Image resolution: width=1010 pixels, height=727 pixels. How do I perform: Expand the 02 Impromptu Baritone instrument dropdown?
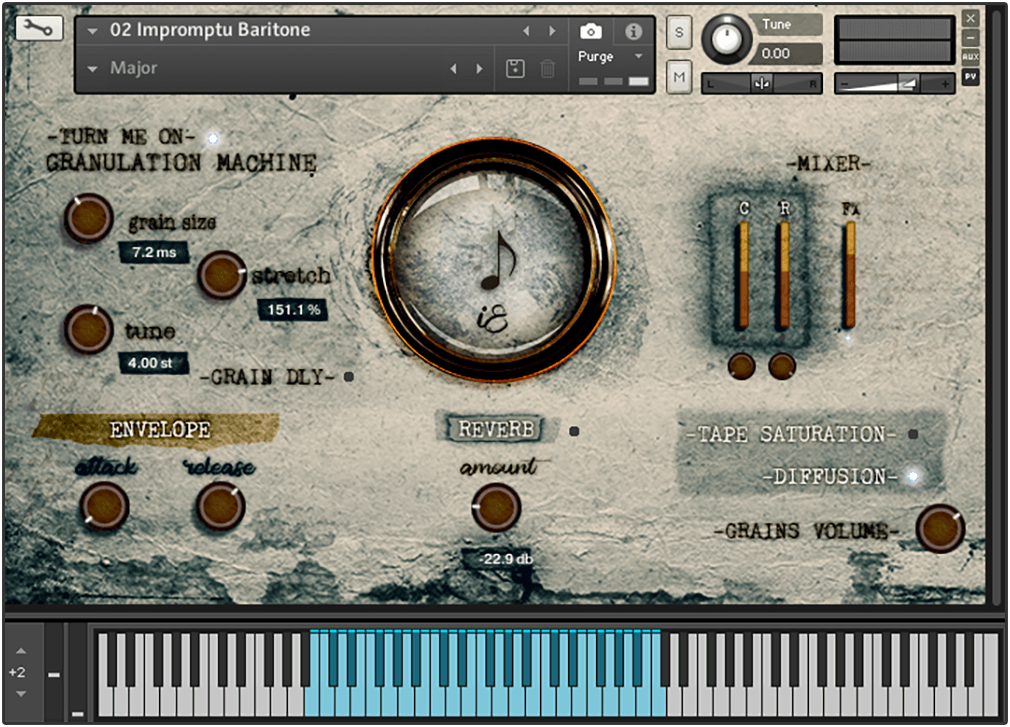[93, 31]
